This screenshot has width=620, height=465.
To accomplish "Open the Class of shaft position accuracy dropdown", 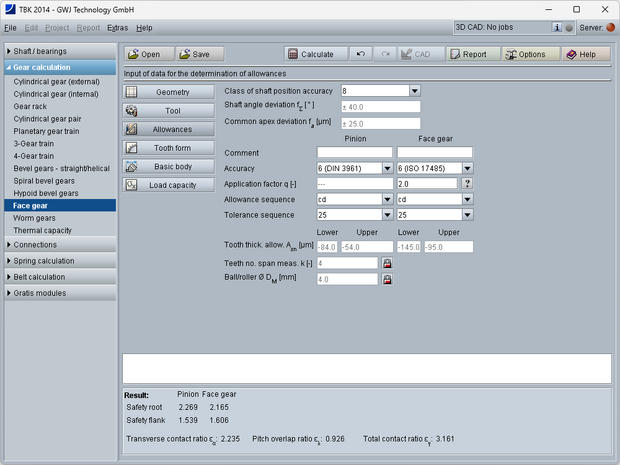I will (x=414, y=91).
